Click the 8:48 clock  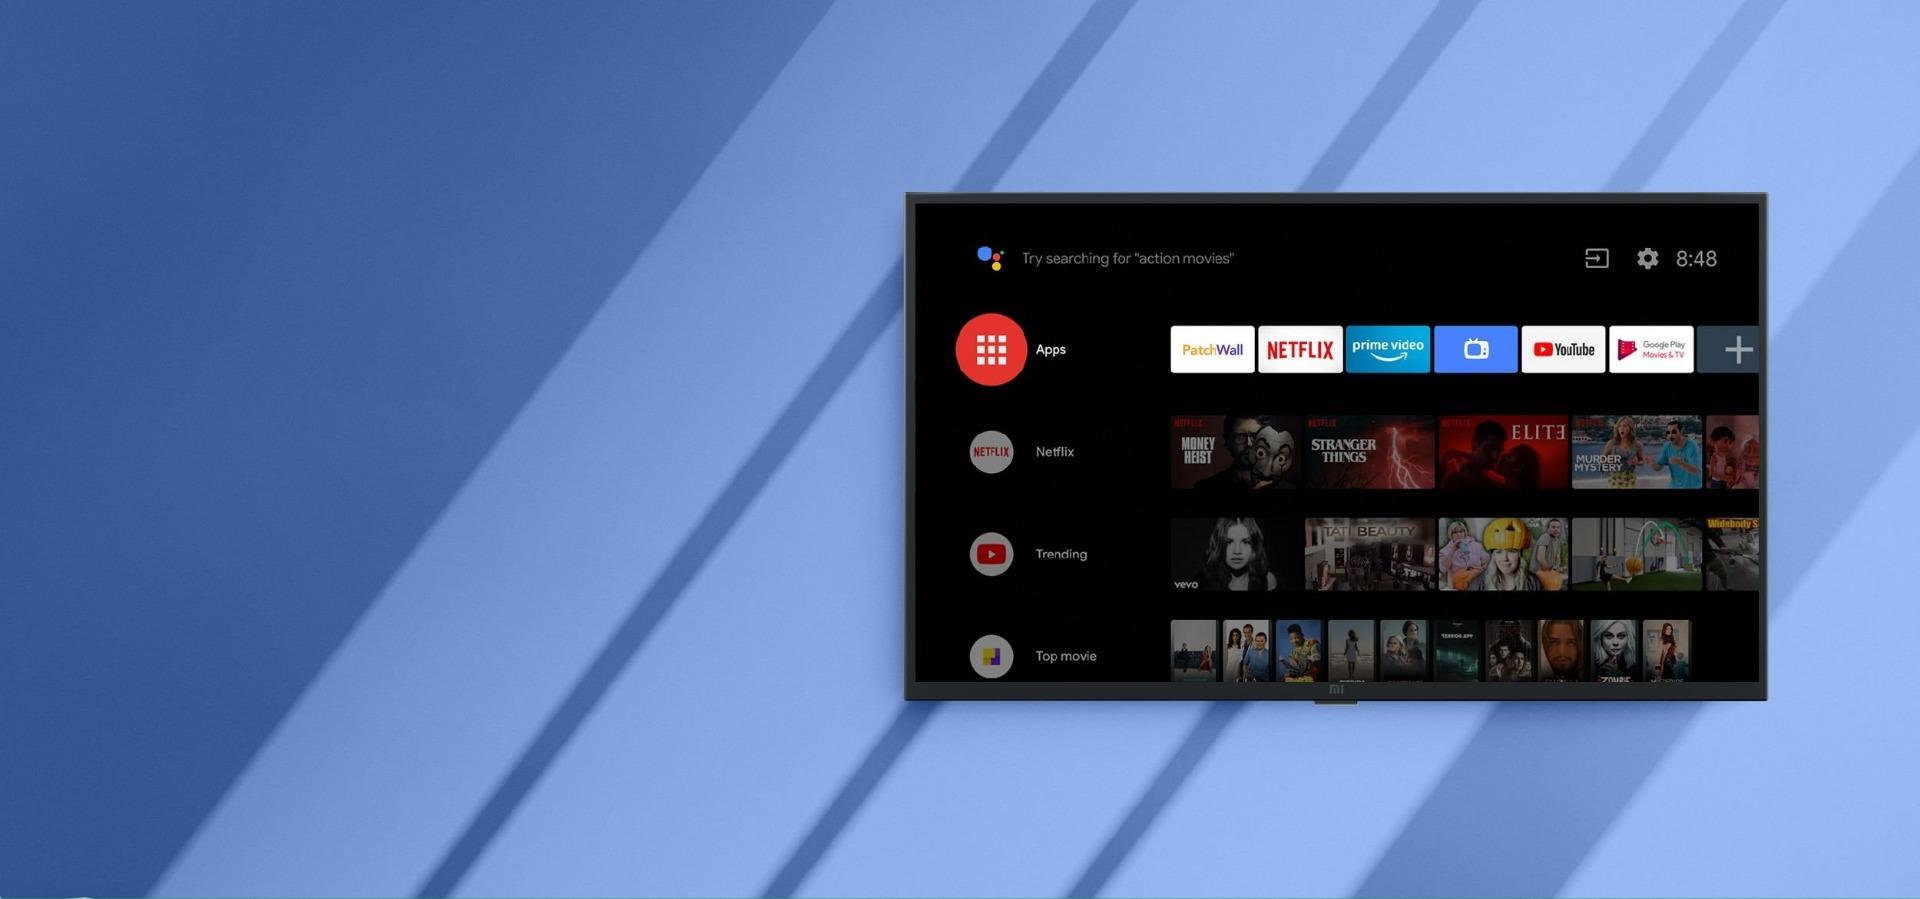point(1696,259)
